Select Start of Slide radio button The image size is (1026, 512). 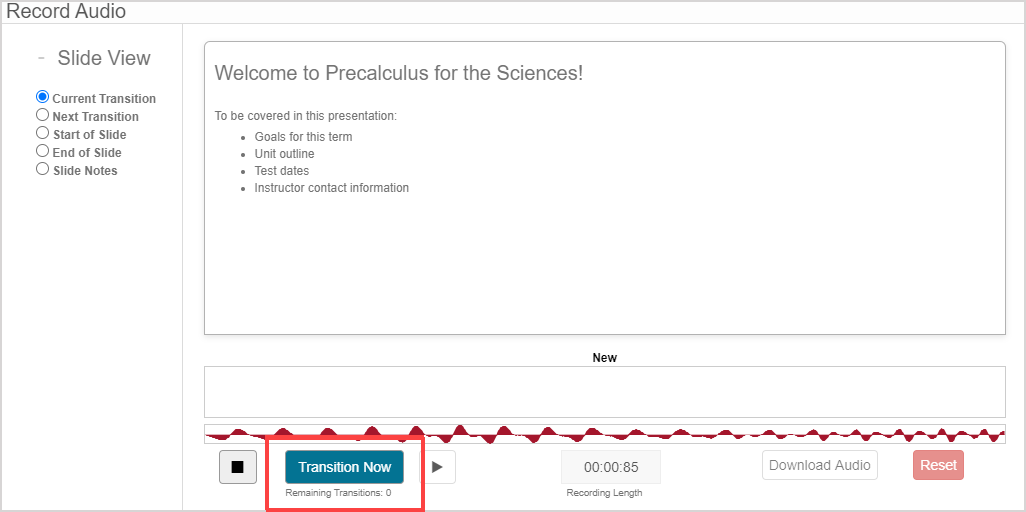(x=43, y=134)
